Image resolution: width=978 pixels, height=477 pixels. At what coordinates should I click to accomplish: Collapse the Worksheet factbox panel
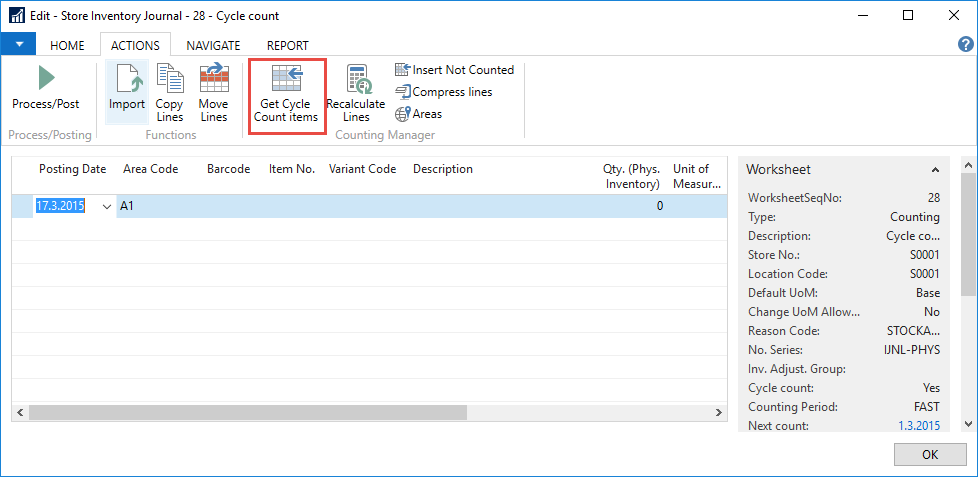pos(935,170)
